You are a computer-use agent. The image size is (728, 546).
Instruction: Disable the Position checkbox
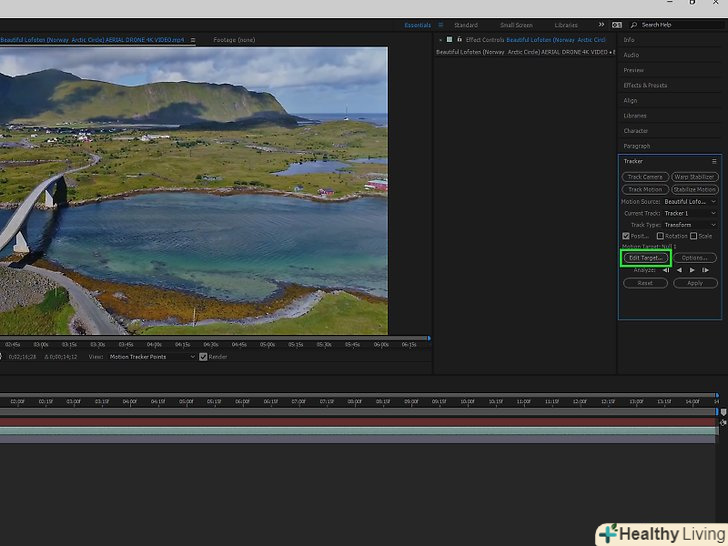click(626, 236)
